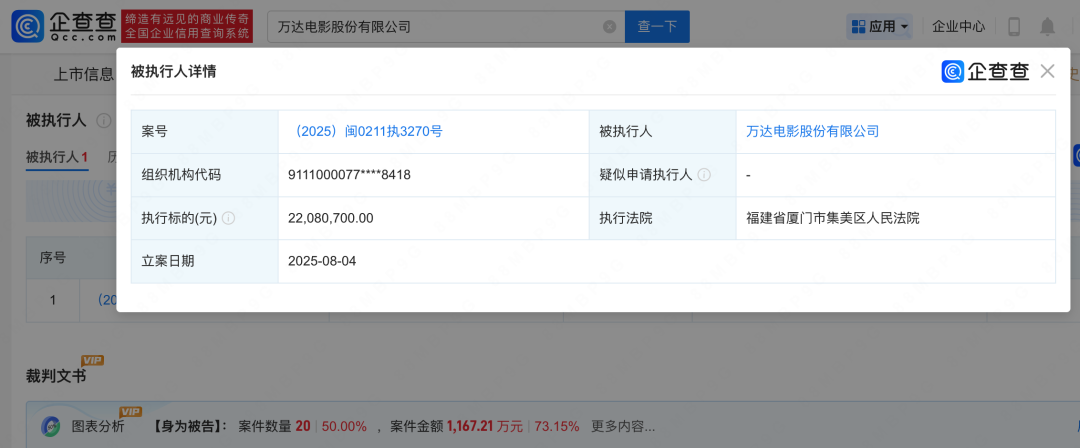Click info icon beside 执行标的(元)

(x=229, y=218)
